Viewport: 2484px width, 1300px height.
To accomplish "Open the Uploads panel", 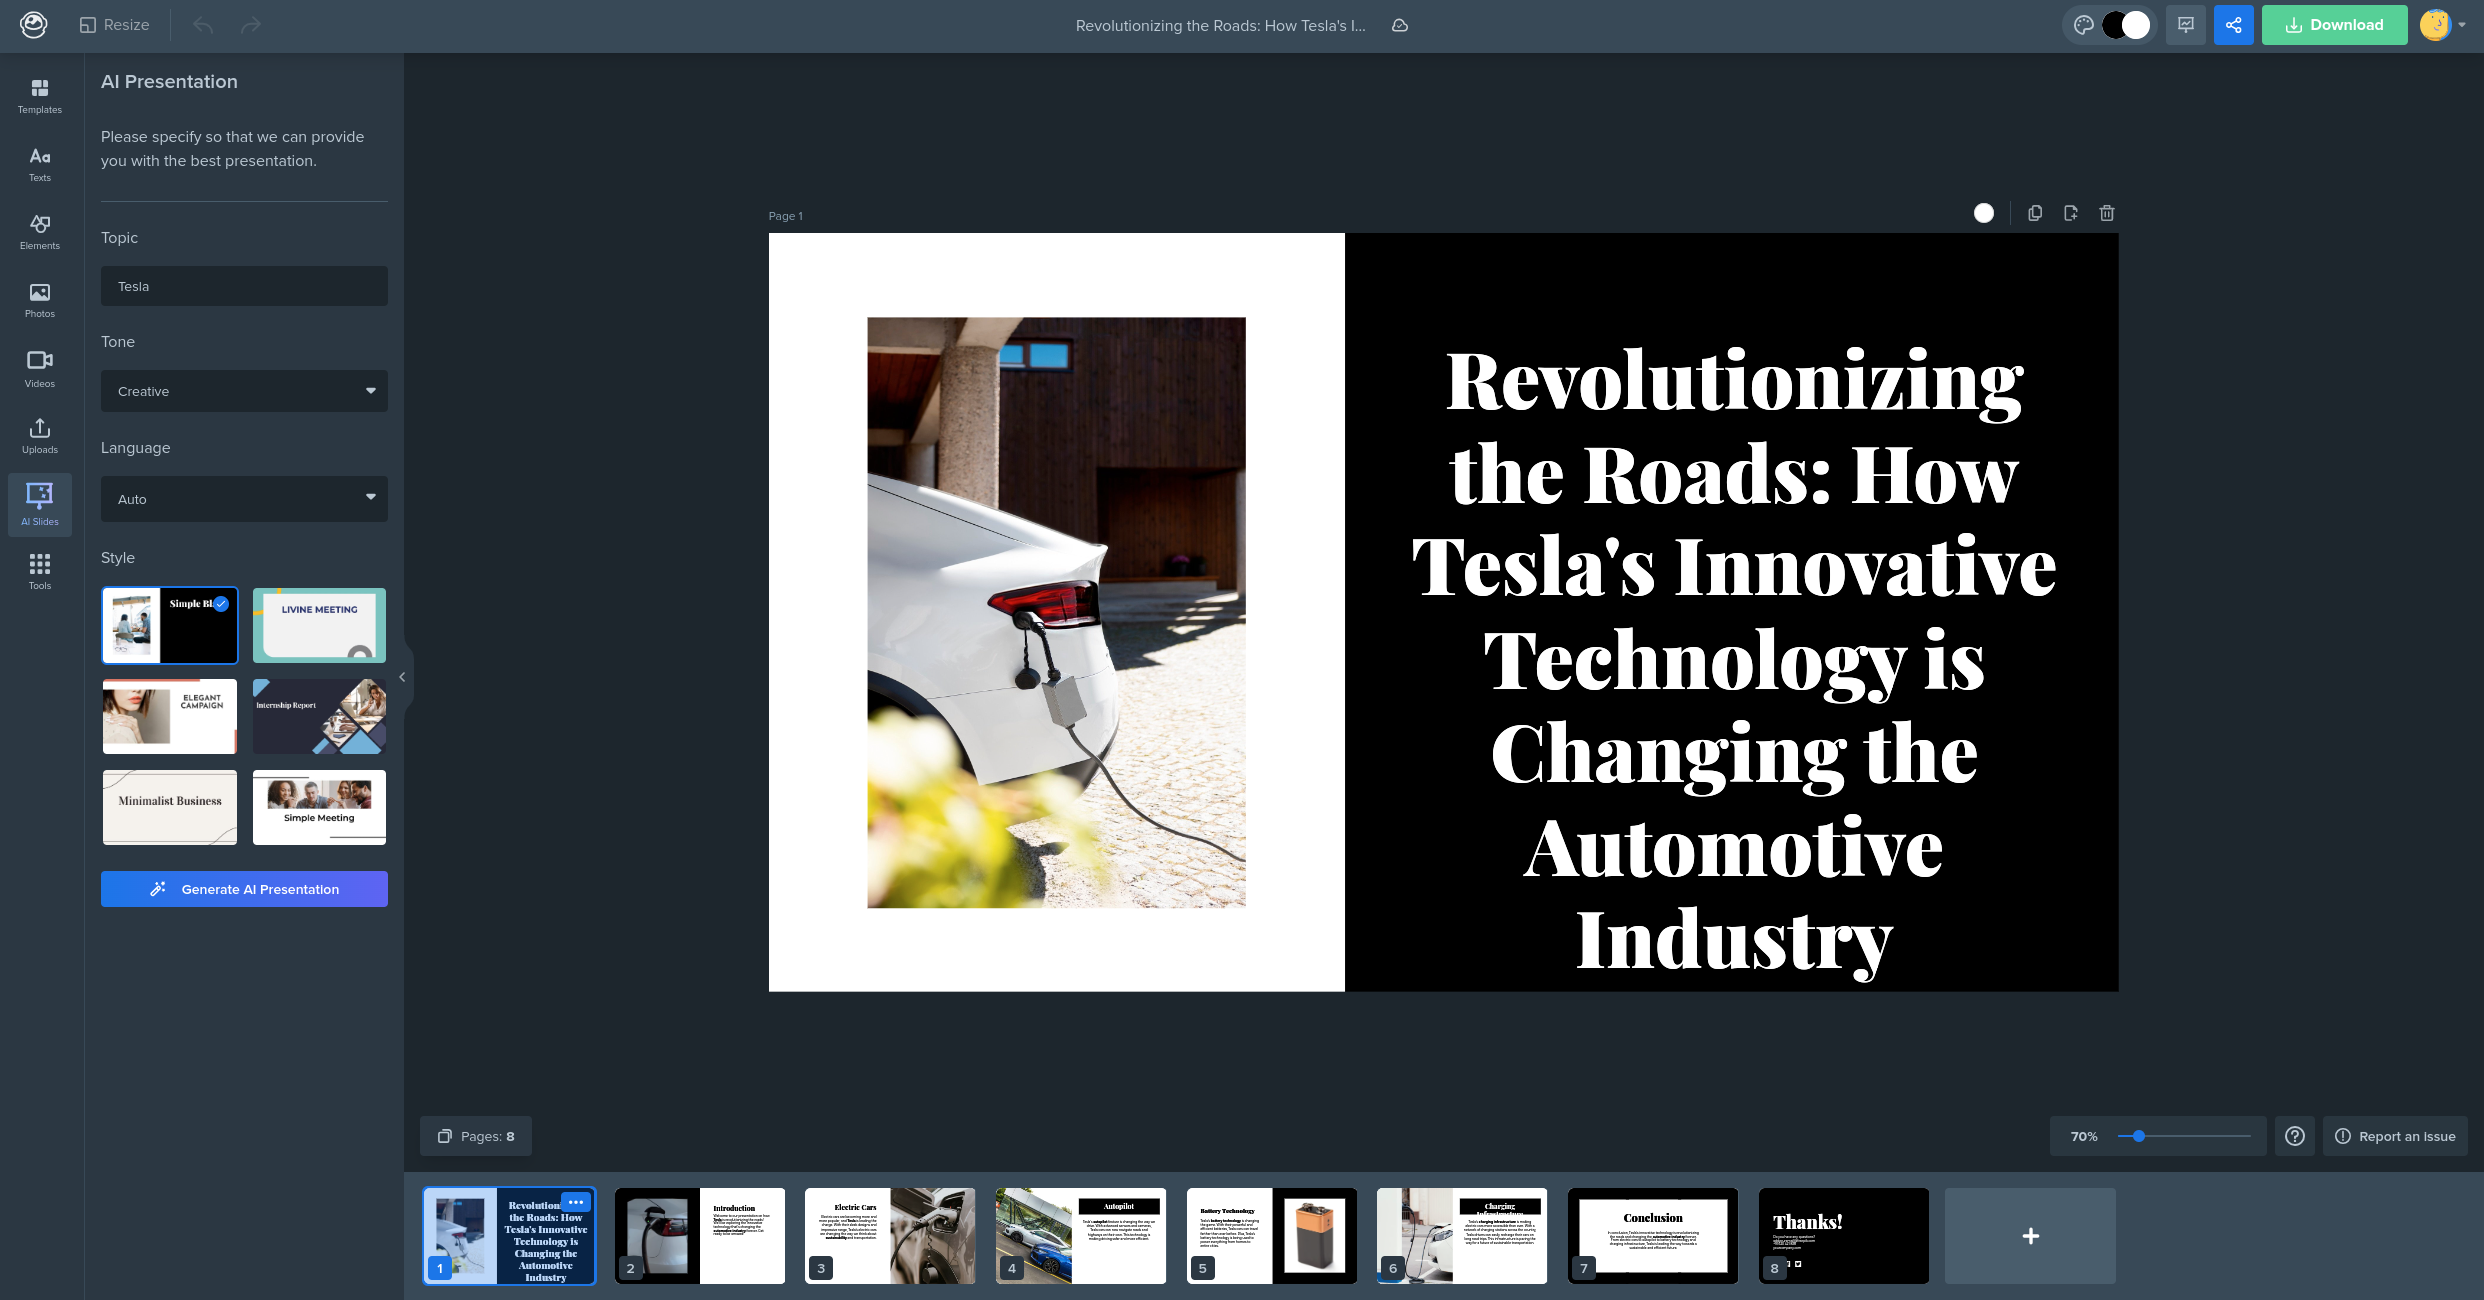I will coord(40,436).
